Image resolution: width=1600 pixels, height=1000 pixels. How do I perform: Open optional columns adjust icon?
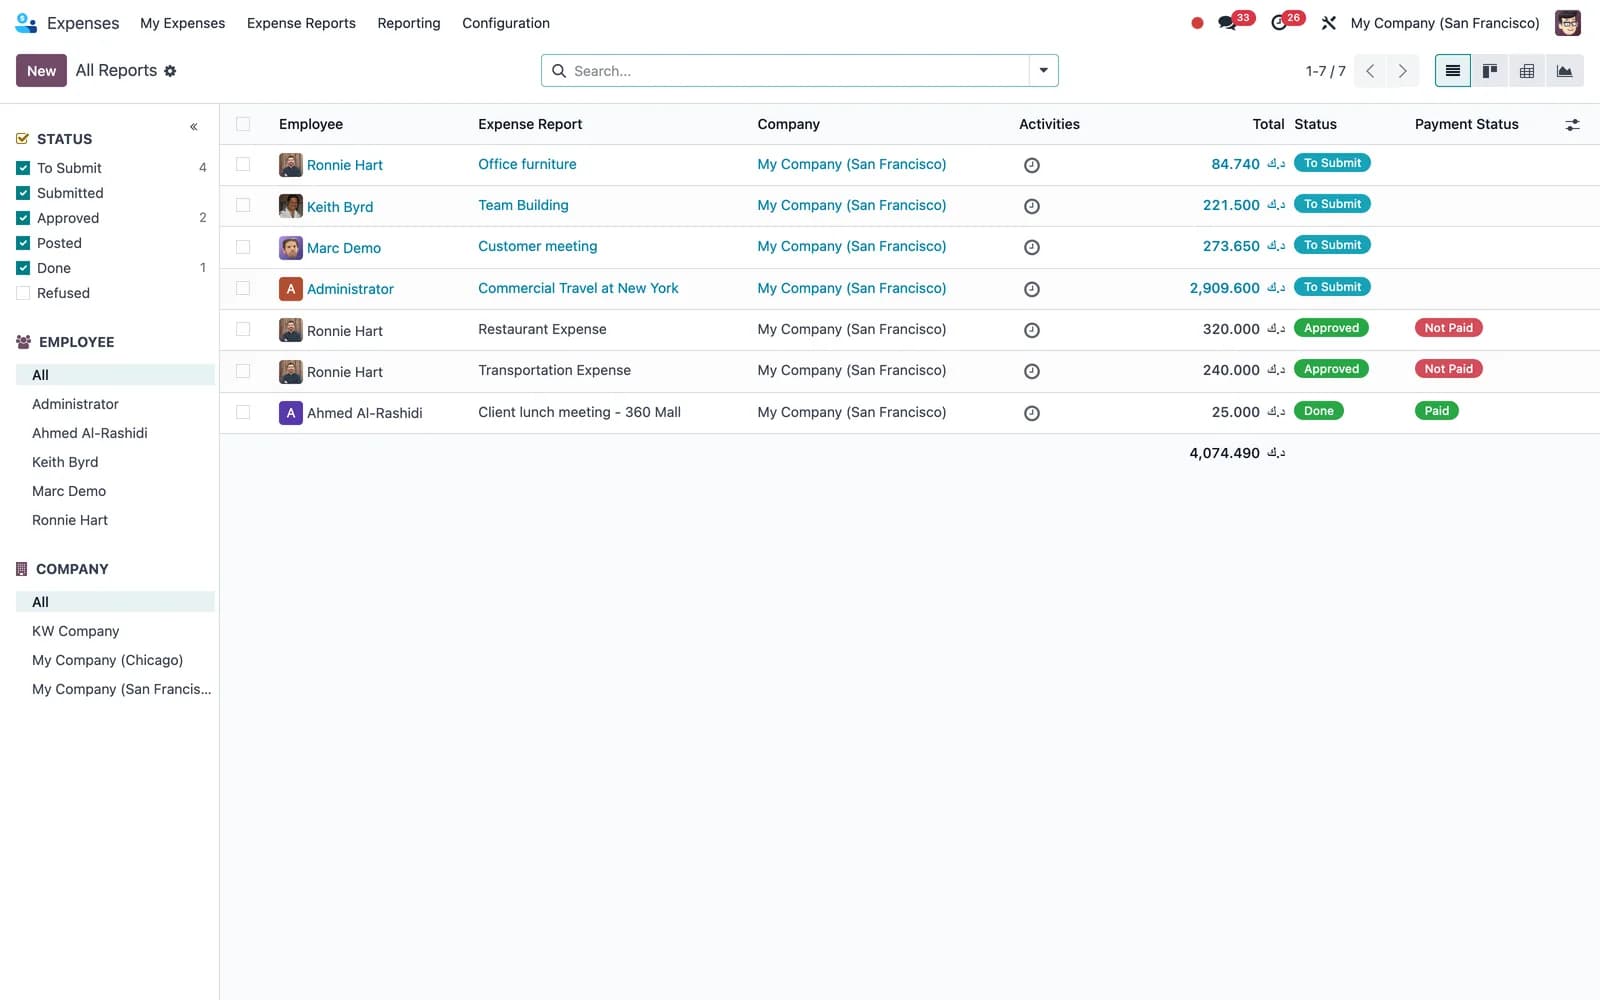[1573, 125]
